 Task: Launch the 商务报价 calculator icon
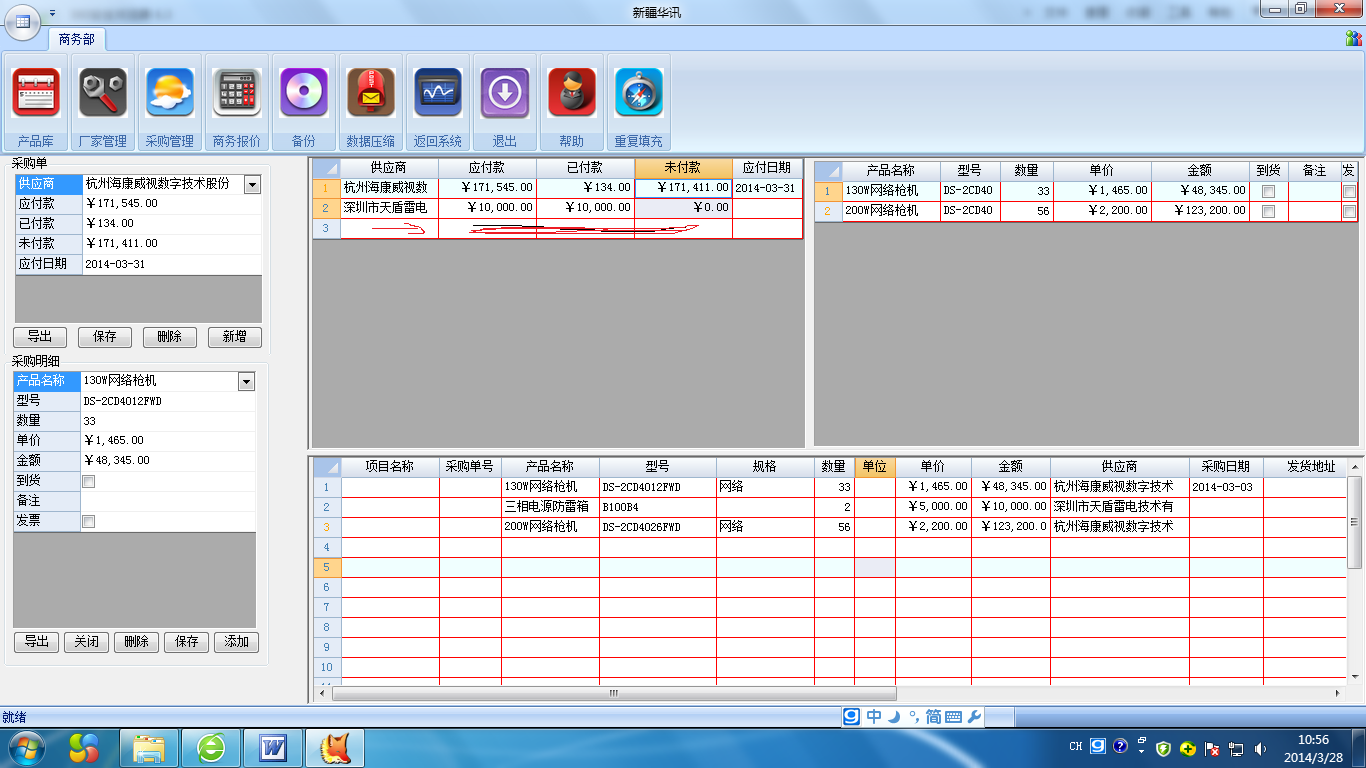click(237, 94)
